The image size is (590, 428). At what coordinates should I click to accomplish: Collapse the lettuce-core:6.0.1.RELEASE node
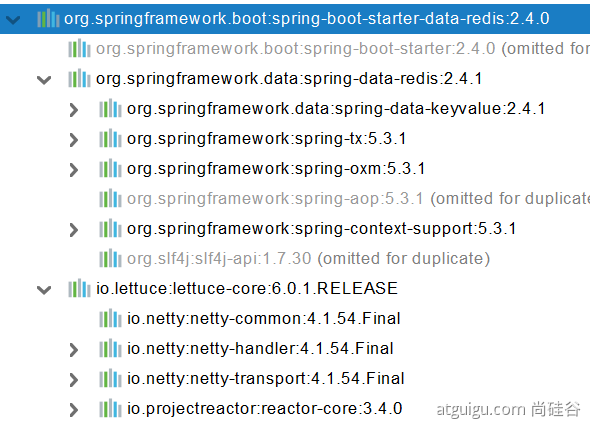44,290
